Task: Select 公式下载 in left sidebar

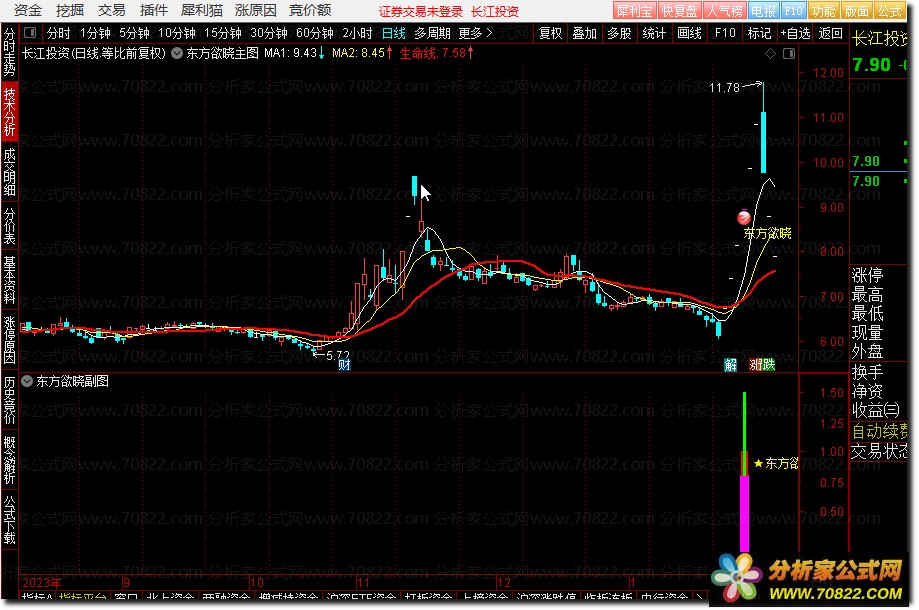Action: tap(9, 520)
